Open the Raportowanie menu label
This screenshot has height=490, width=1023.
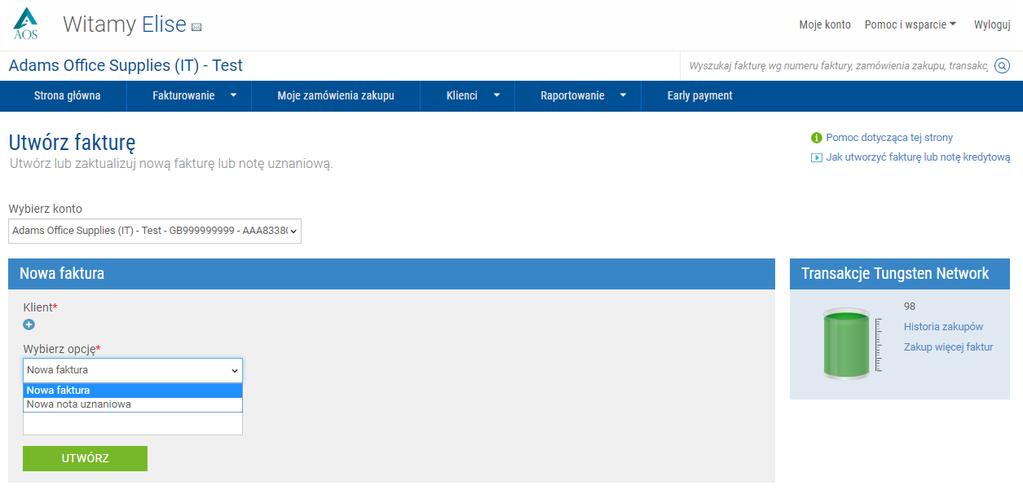(x=572, y=96)
